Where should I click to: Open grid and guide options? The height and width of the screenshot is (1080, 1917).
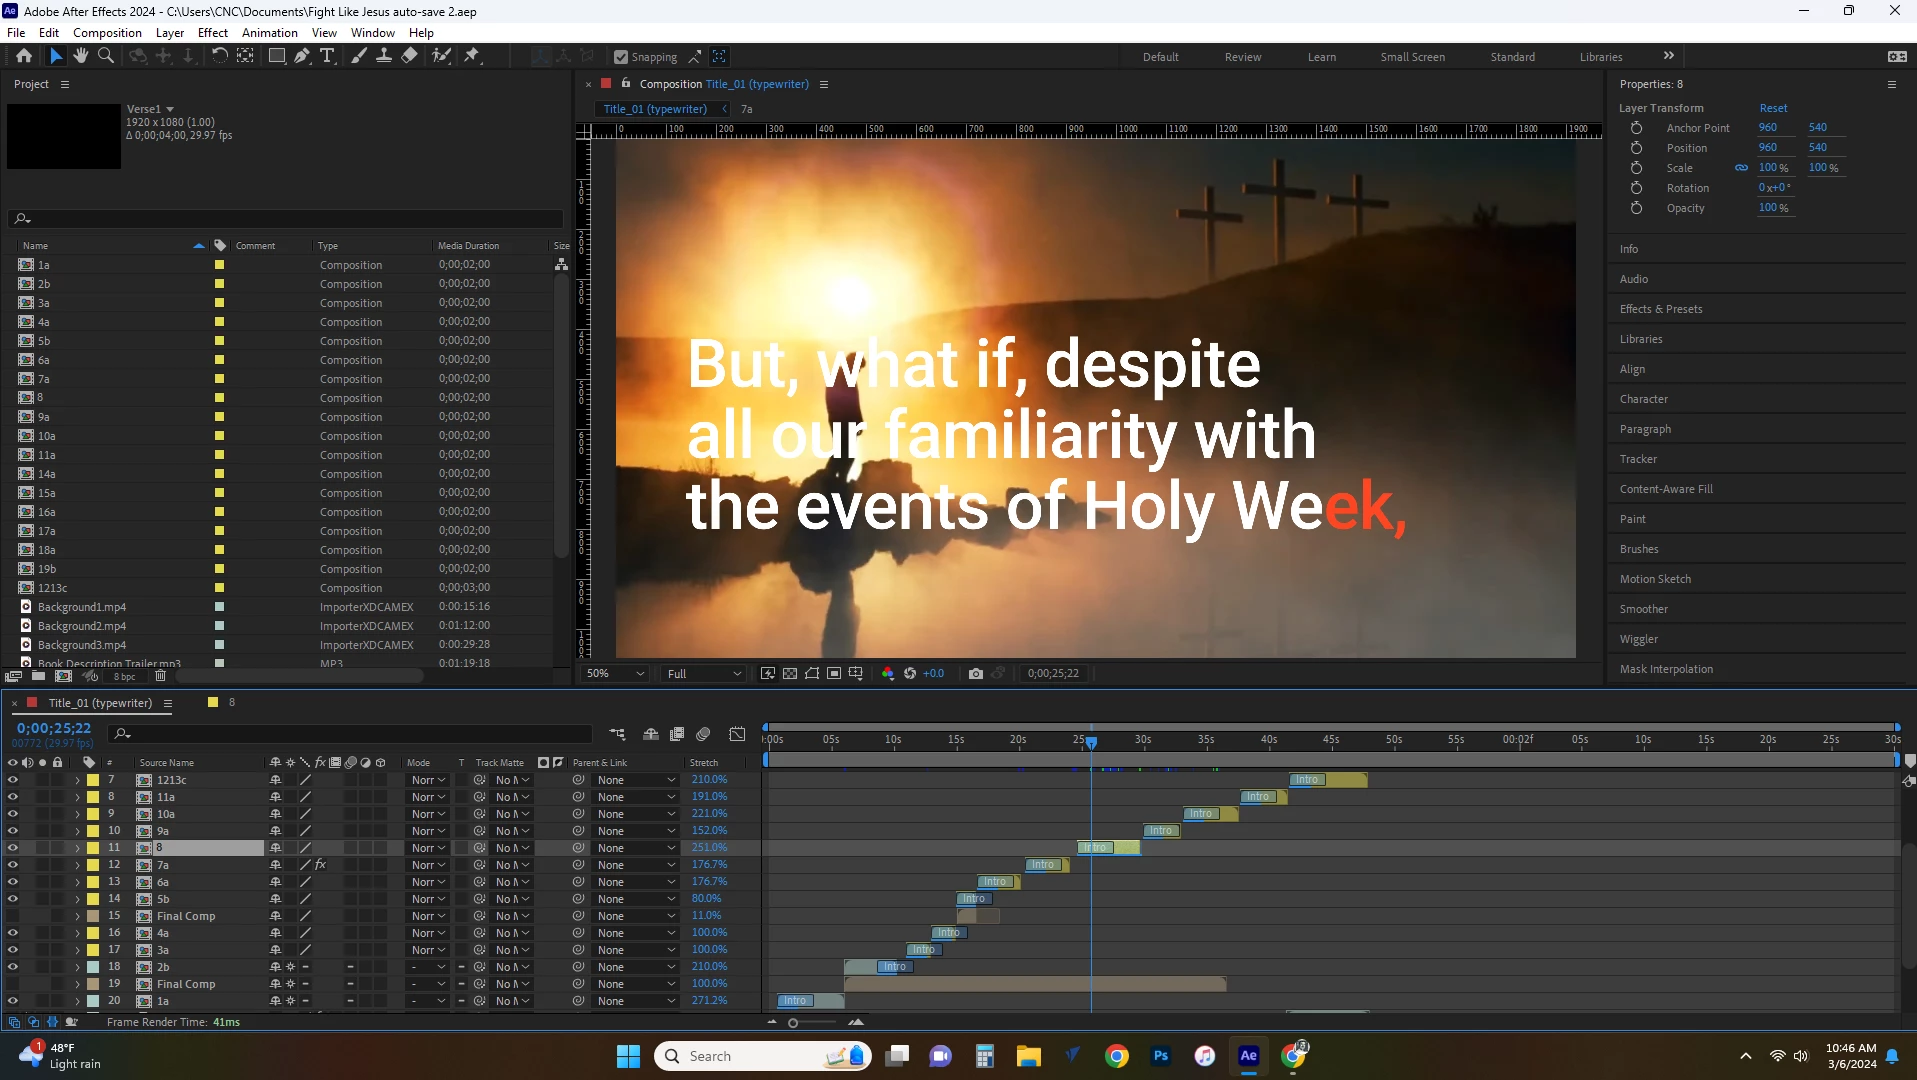click(856, 673)
